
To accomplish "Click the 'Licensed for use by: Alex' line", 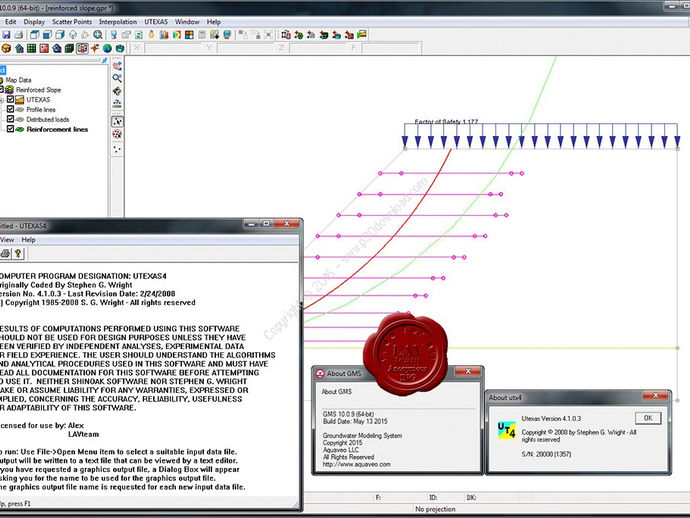I will pyautogui.click(x=42, y=426).
